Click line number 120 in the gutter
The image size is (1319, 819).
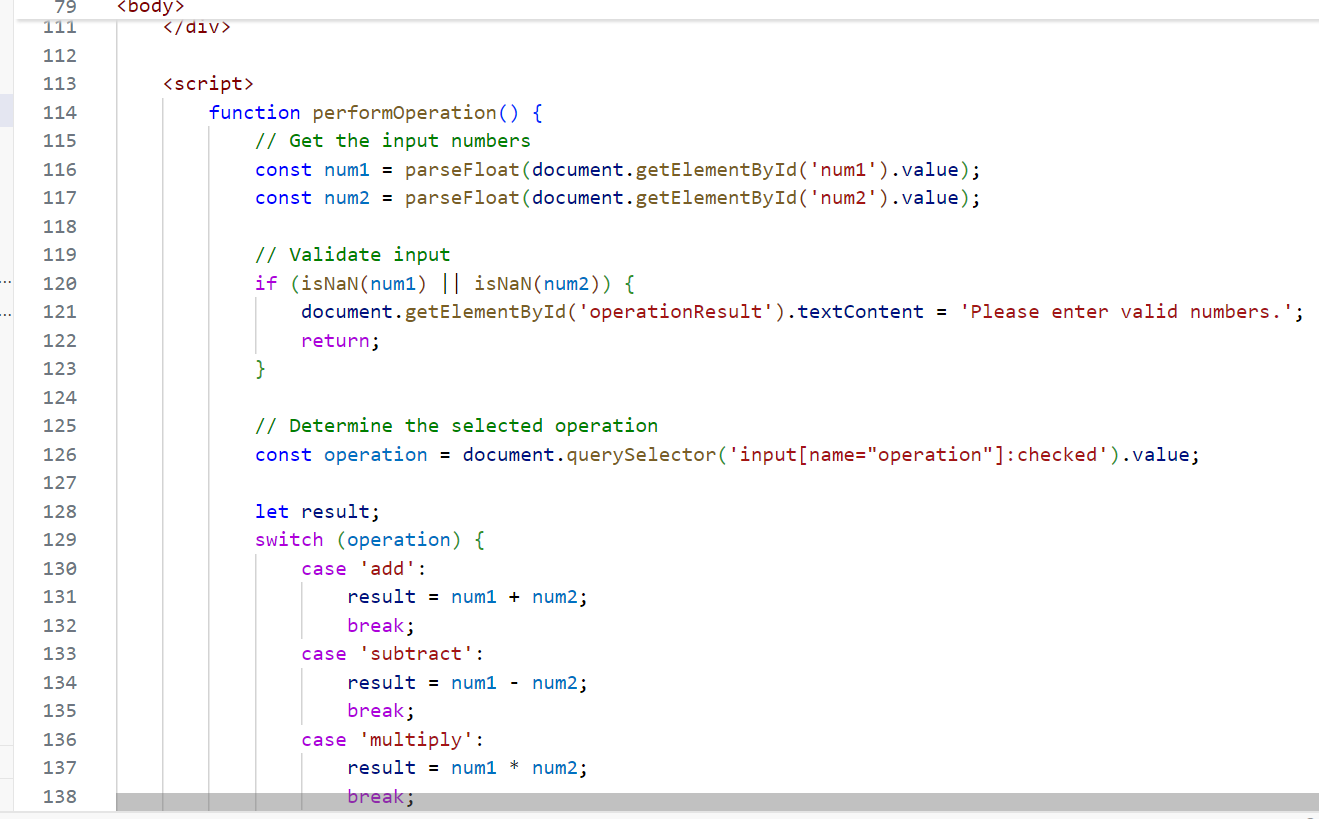tap(60, 283)
